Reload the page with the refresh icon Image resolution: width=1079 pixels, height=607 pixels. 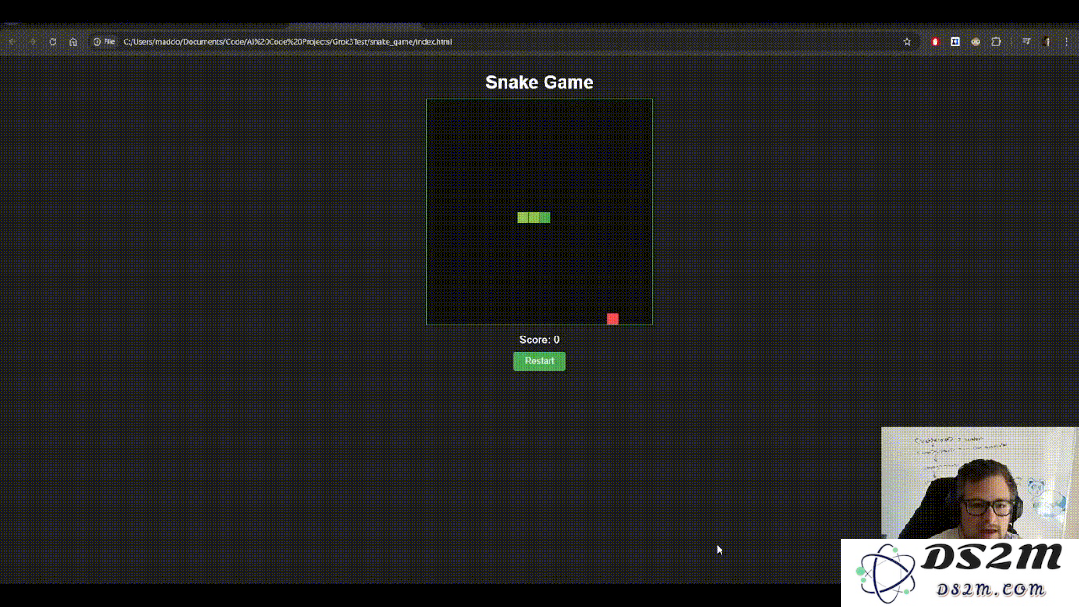(53, 42)
